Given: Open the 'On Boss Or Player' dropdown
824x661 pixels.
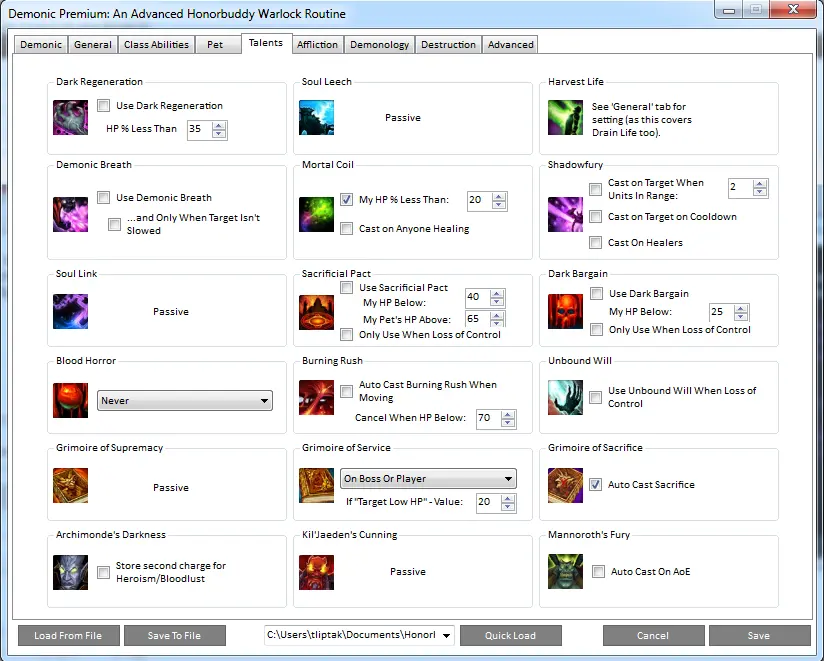Looking at the screenshot, I should tap(428, 479).
